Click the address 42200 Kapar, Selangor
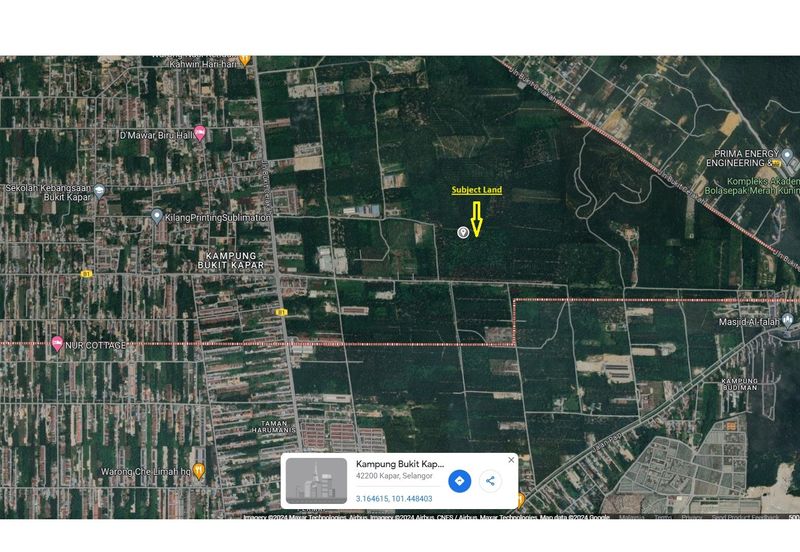 click(x=394, y=476)
